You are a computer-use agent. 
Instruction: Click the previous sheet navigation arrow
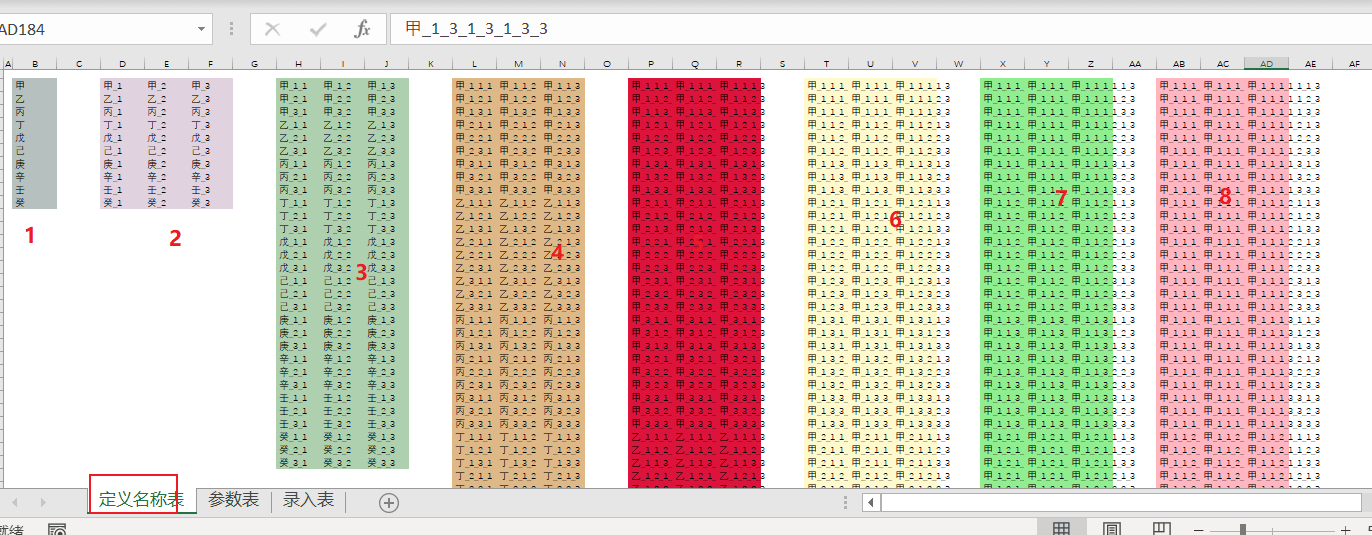tap(15, 502)
